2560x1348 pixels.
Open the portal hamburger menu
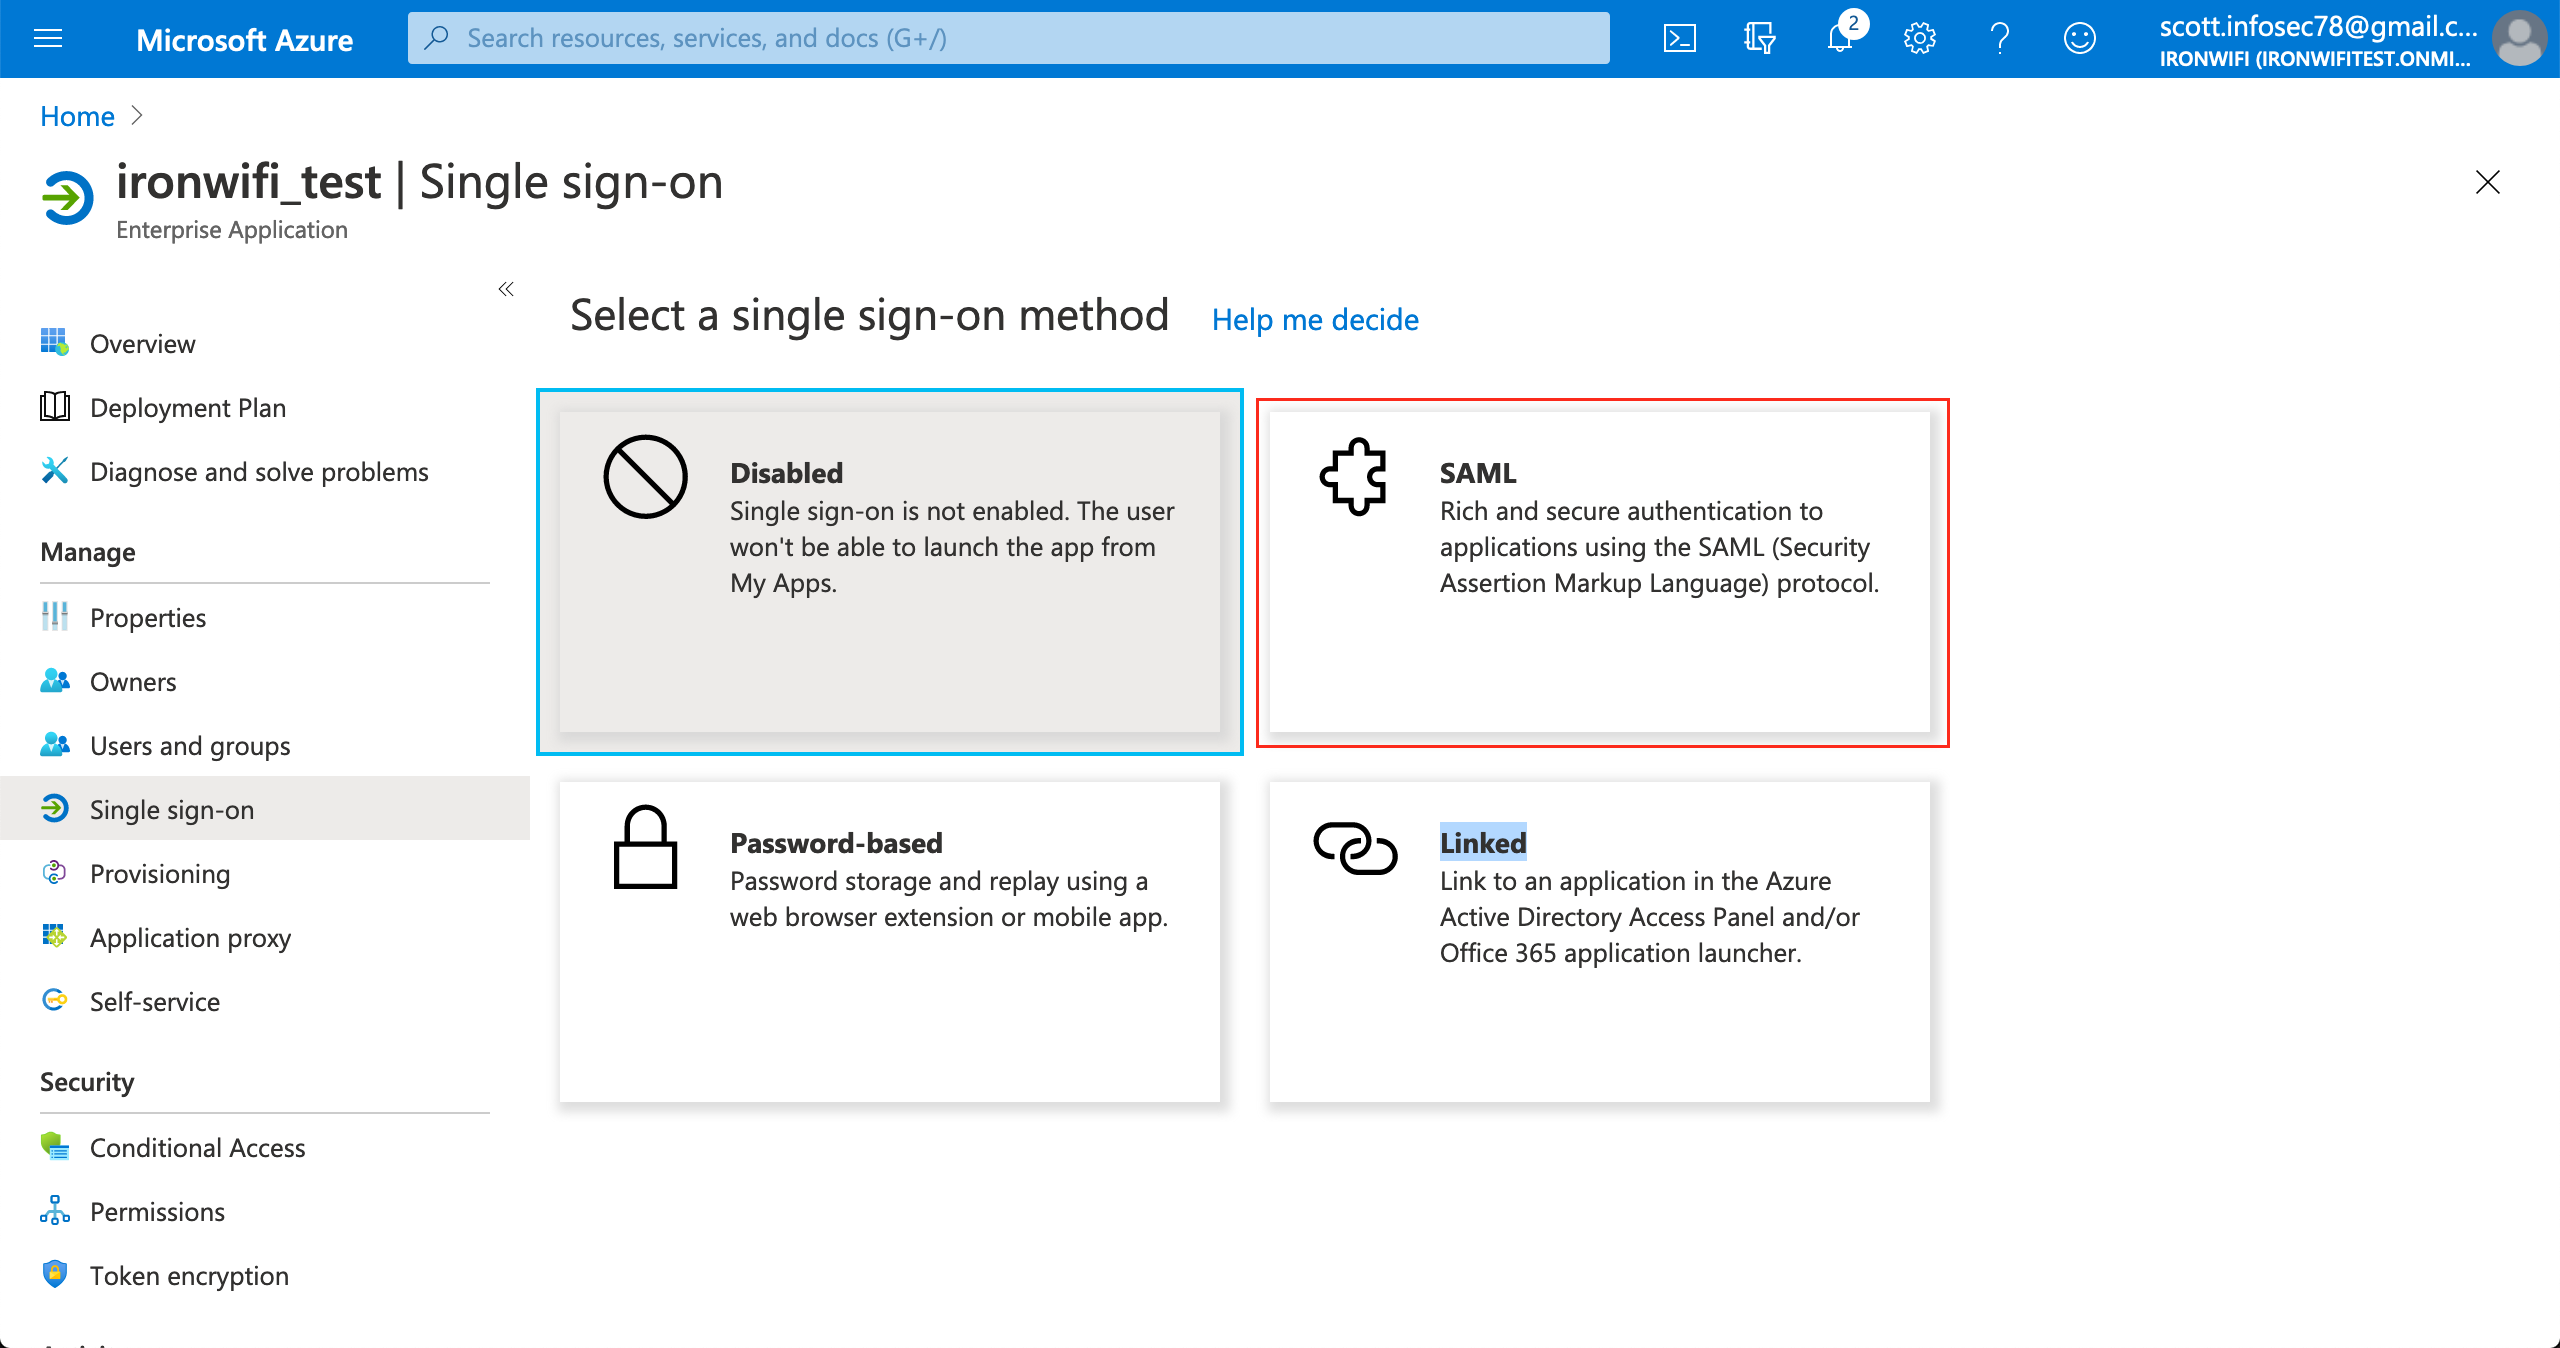pos(47,38)
